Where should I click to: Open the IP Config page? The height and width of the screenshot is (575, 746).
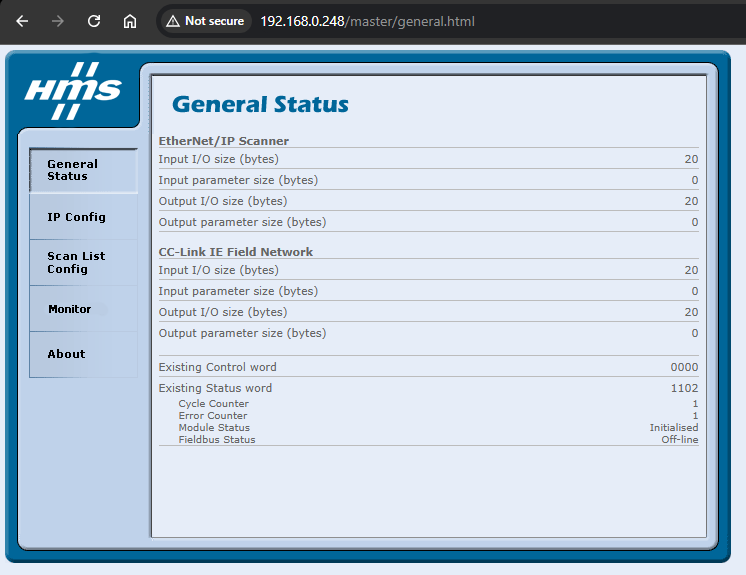[83, 217]
